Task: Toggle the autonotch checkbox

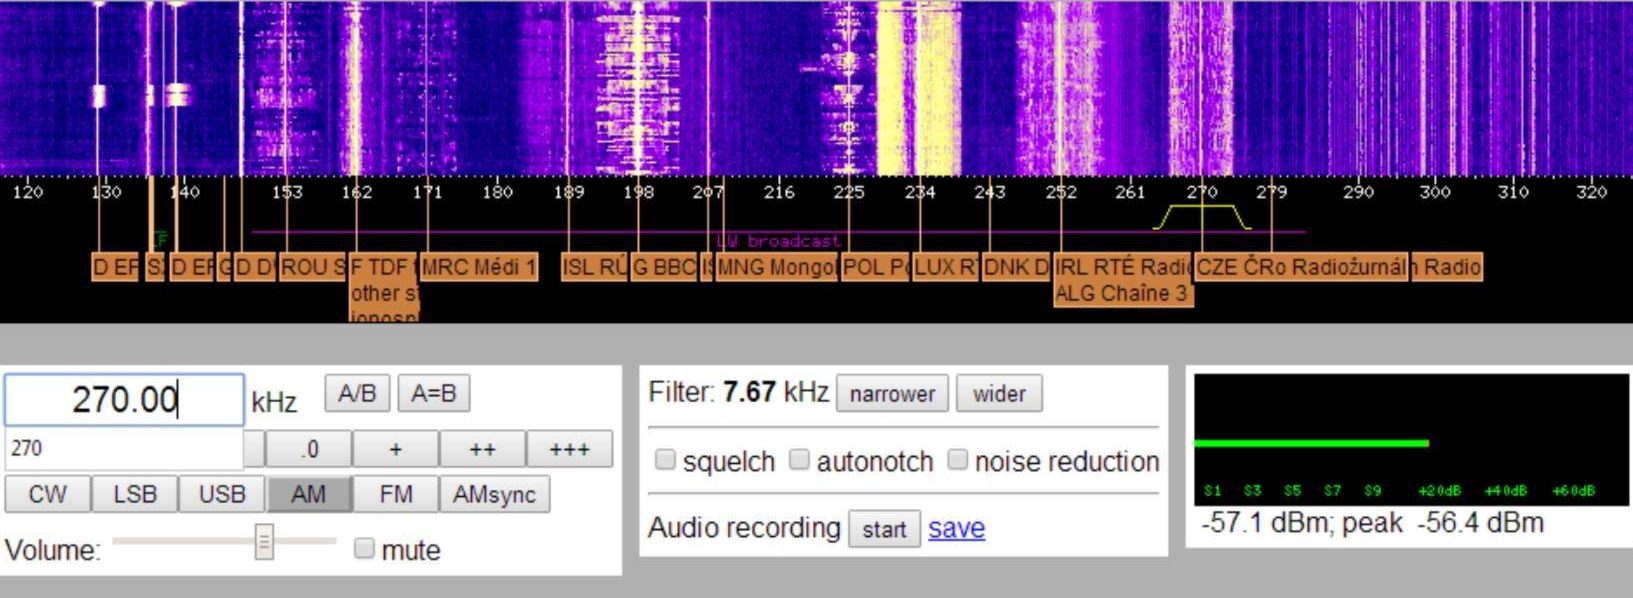Action: coord(799,460)
